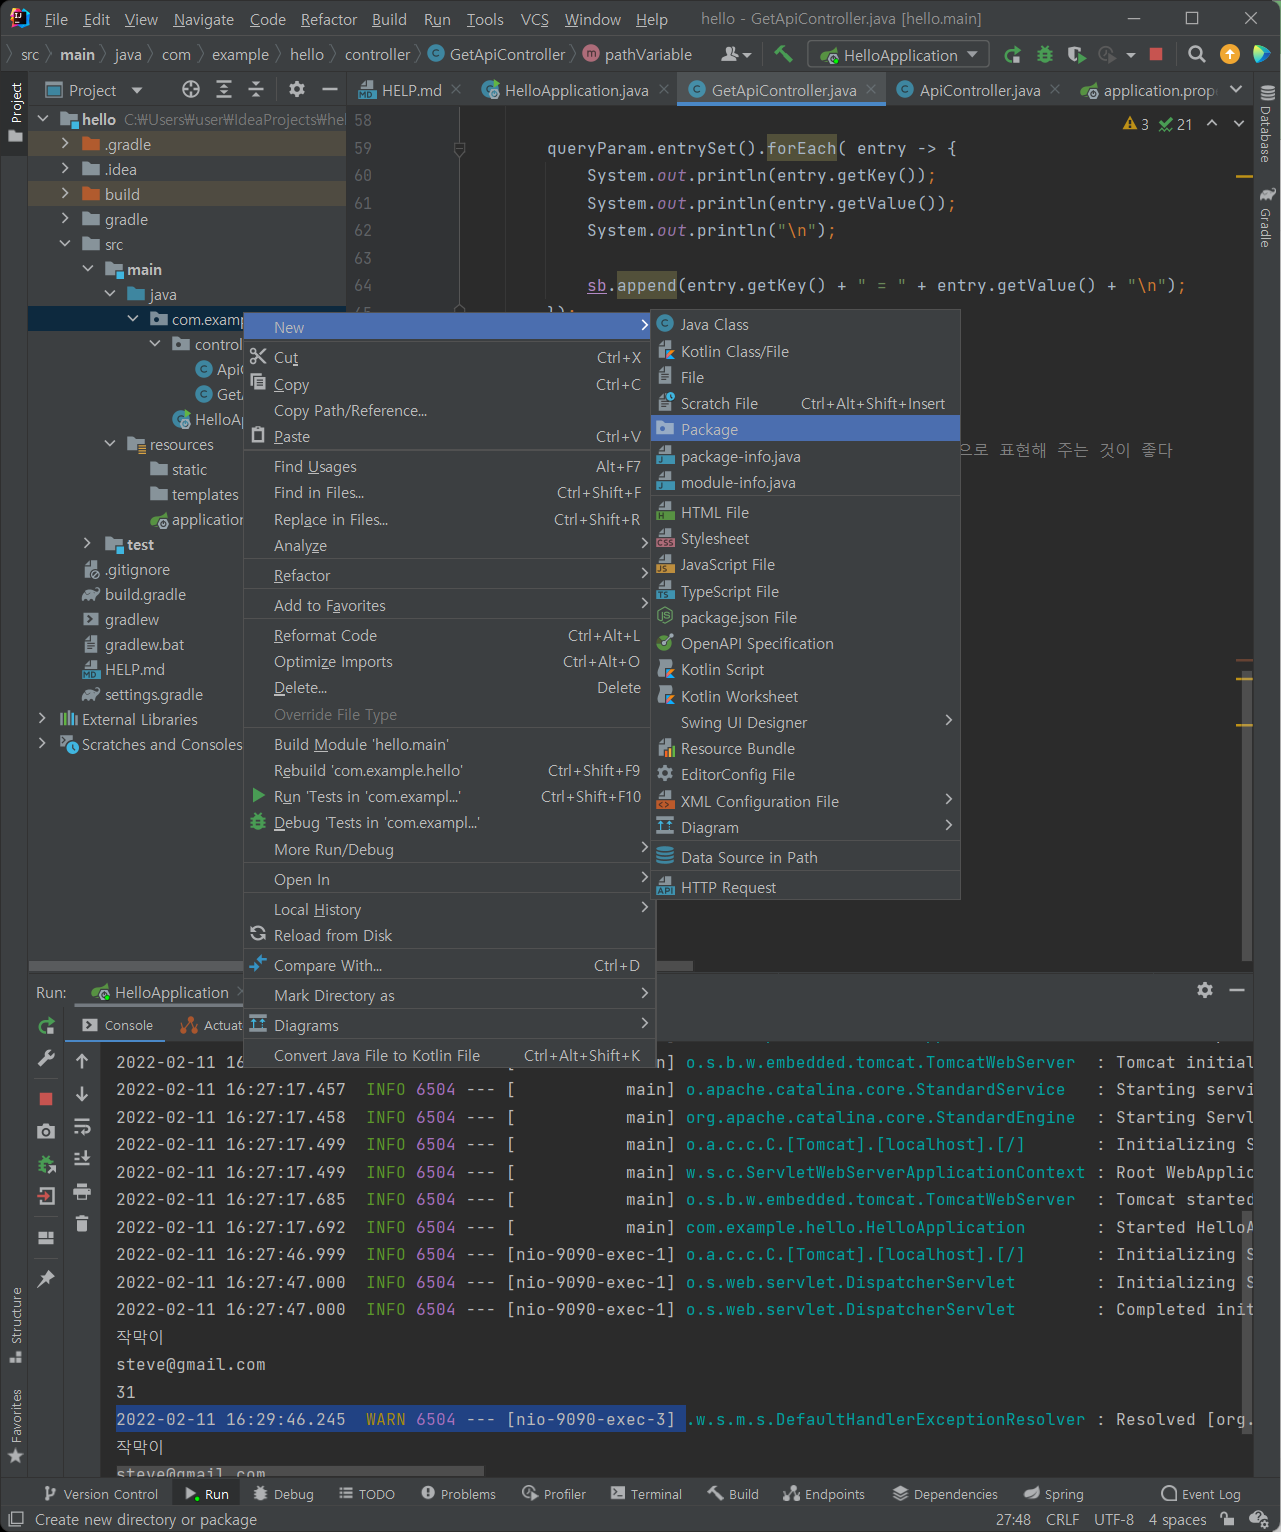Expand Scratches and Consoles node
Screen dimensions: 1281x1532
tap(42, 744)
